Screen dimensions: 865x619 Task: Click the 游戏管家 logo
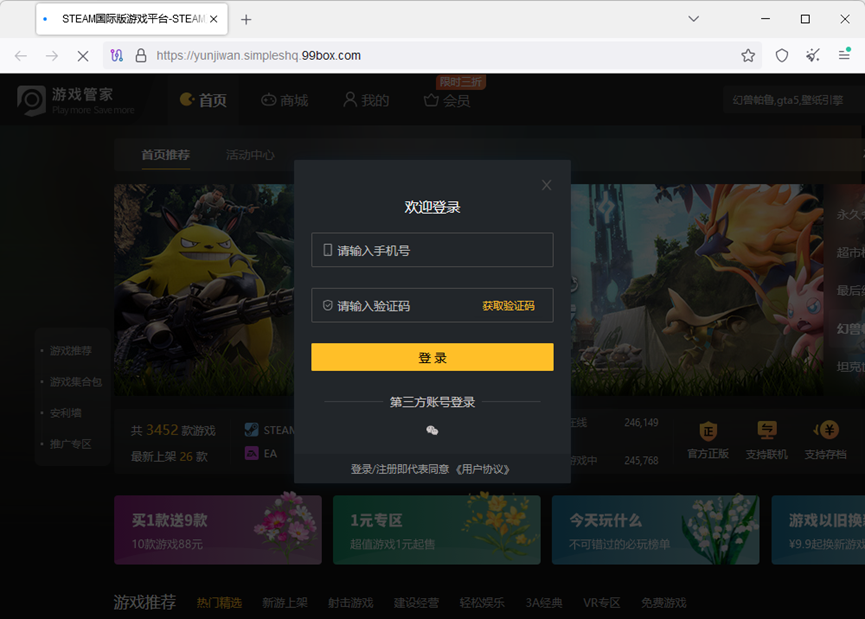click(x=76, y=100)
